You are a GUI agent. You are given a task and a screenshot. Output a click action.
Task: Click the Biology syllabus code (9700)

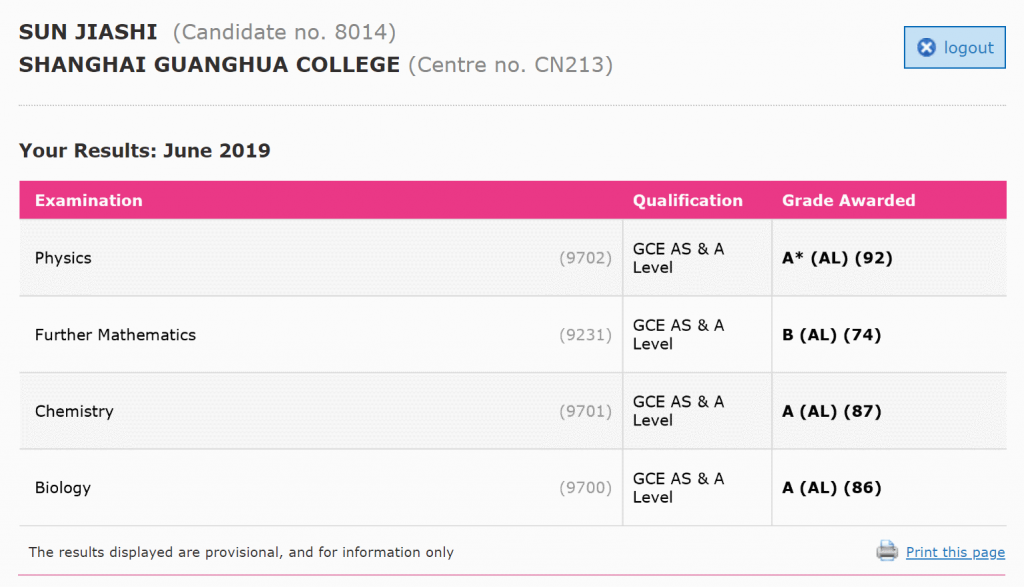tap(585, 488)
